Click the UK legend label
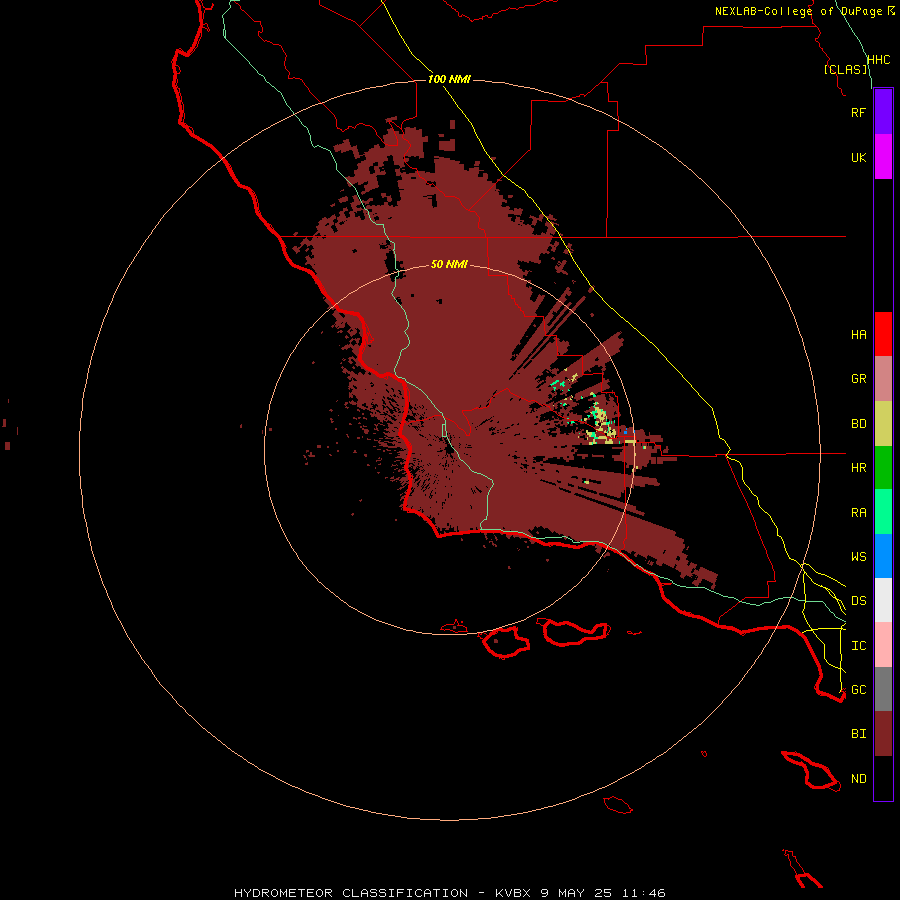Screen dimensions: 900x900 click(x=858, y=158)
